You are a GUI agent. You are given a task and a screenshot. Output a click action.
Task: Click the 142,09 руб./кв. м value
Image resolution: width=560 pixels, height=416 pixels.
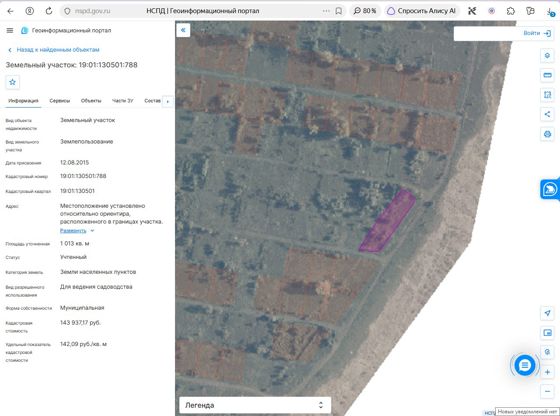coord(83,344)
